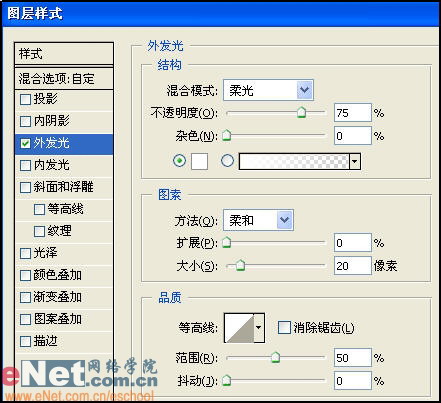441x403 pixels.
Task: Enable the 渐变叠加 checkbox
Action: [x=25, y=297]
